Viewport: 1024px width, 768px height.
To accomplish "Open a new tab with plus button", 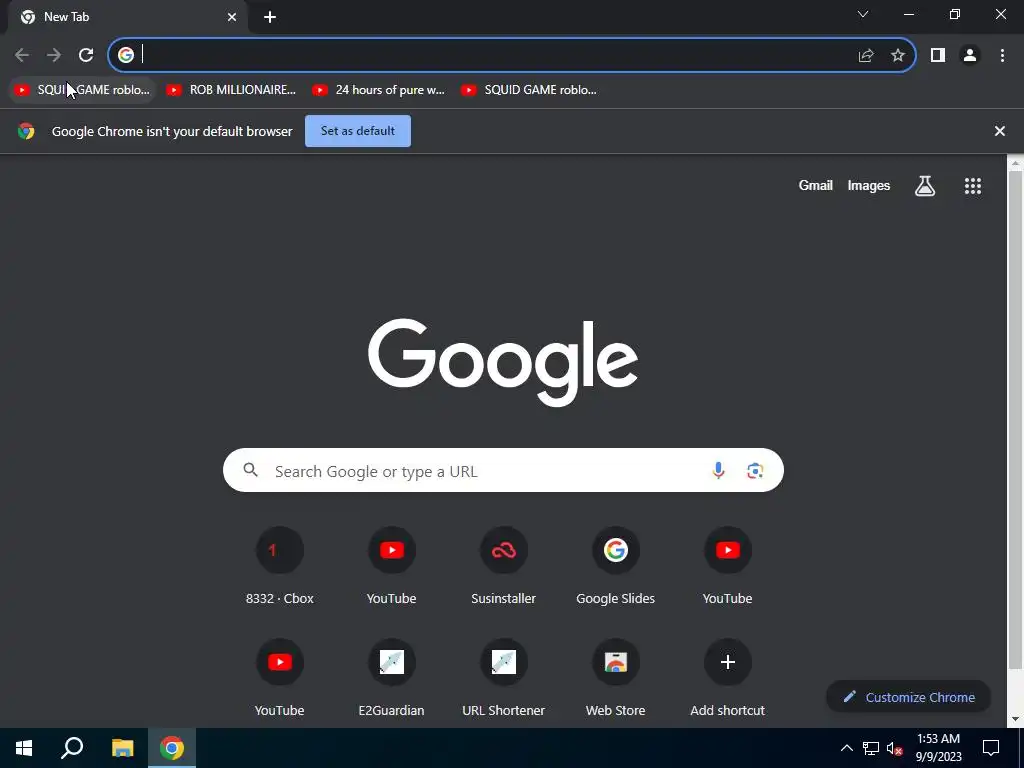I will coord(270,17).
